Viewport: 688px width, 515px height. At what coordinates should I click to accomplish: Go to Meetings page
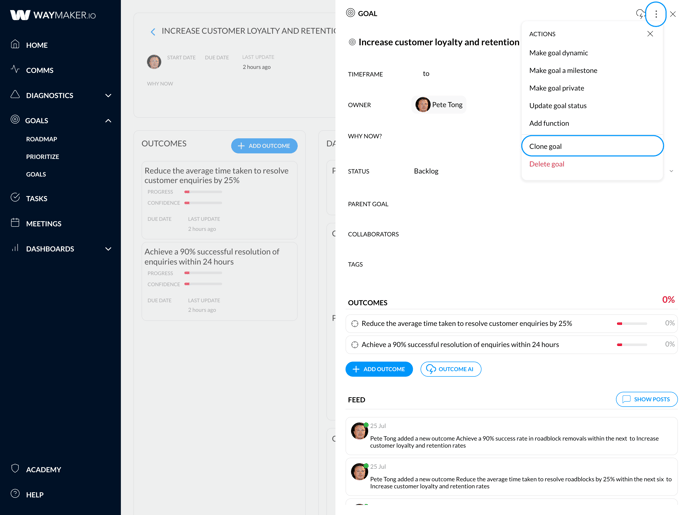(43, 223)
